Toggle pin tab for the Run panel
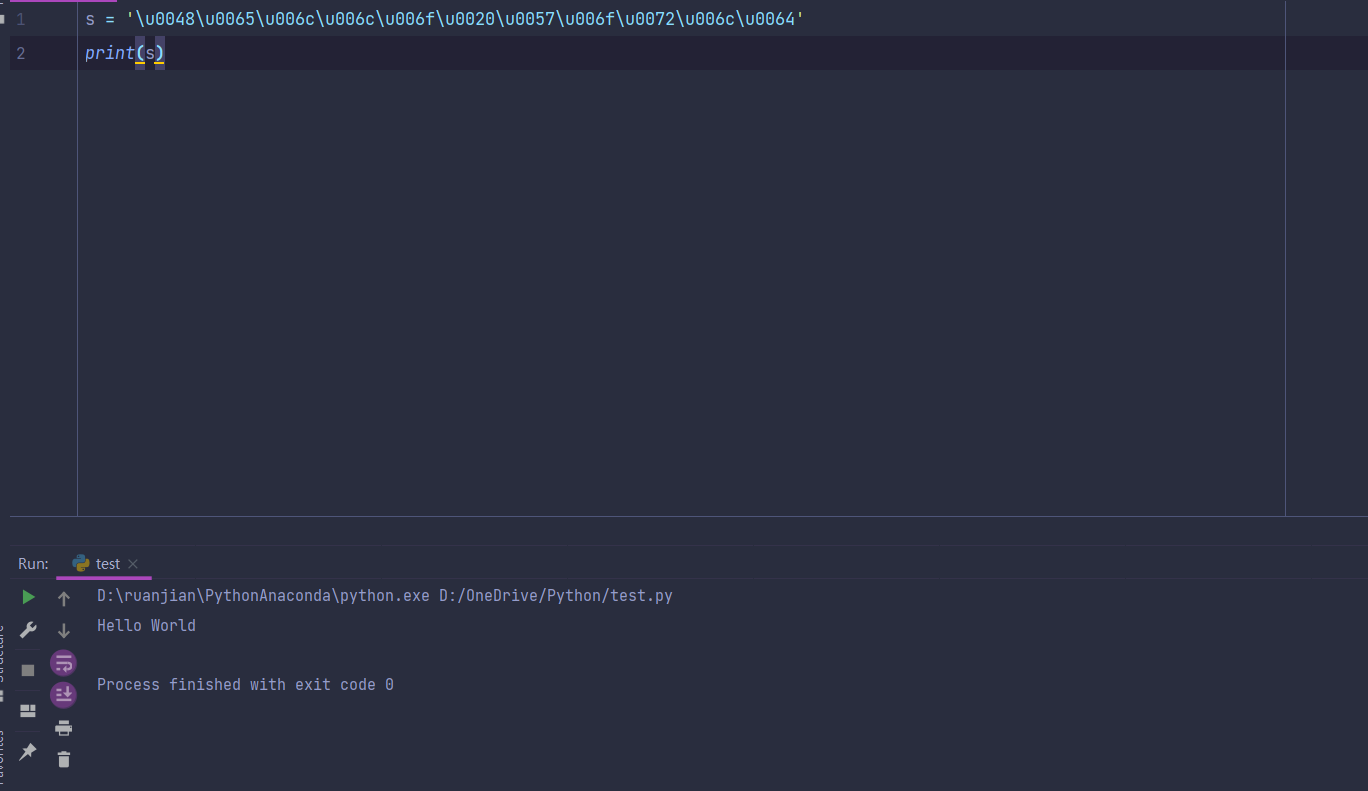The image size is (1368, 791). pos(28,751)
